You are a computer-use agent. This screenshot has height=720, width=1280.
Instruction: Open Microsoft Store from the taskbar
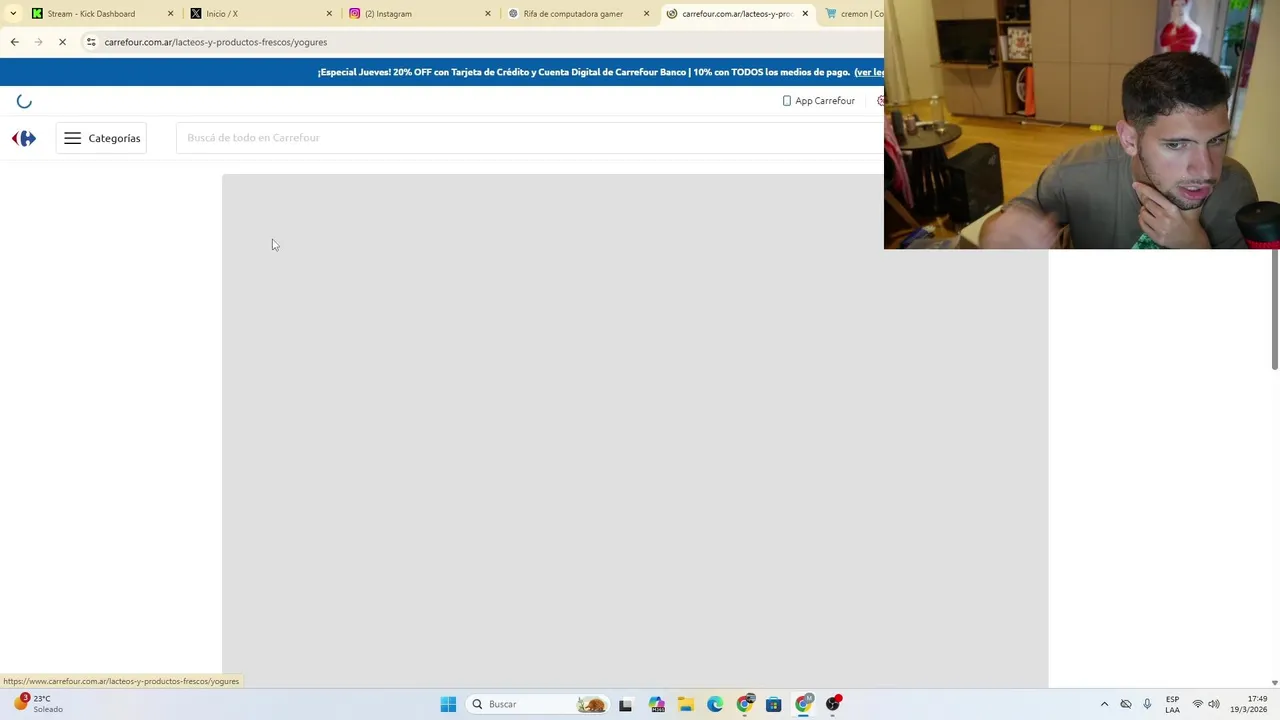click(773, 704)
